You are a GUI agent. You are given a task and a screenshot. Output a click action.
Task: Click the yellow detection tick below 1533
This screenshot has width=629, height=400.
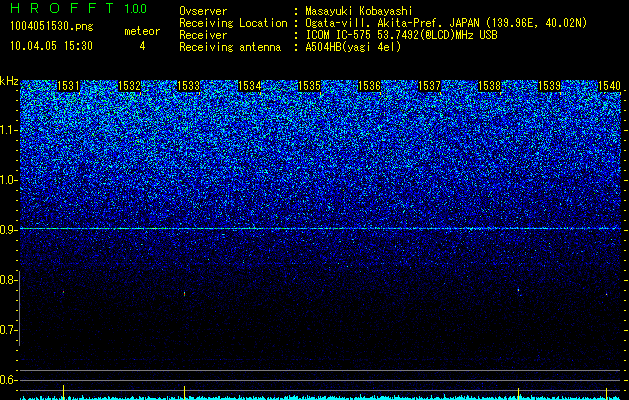[x=185, y=392]
